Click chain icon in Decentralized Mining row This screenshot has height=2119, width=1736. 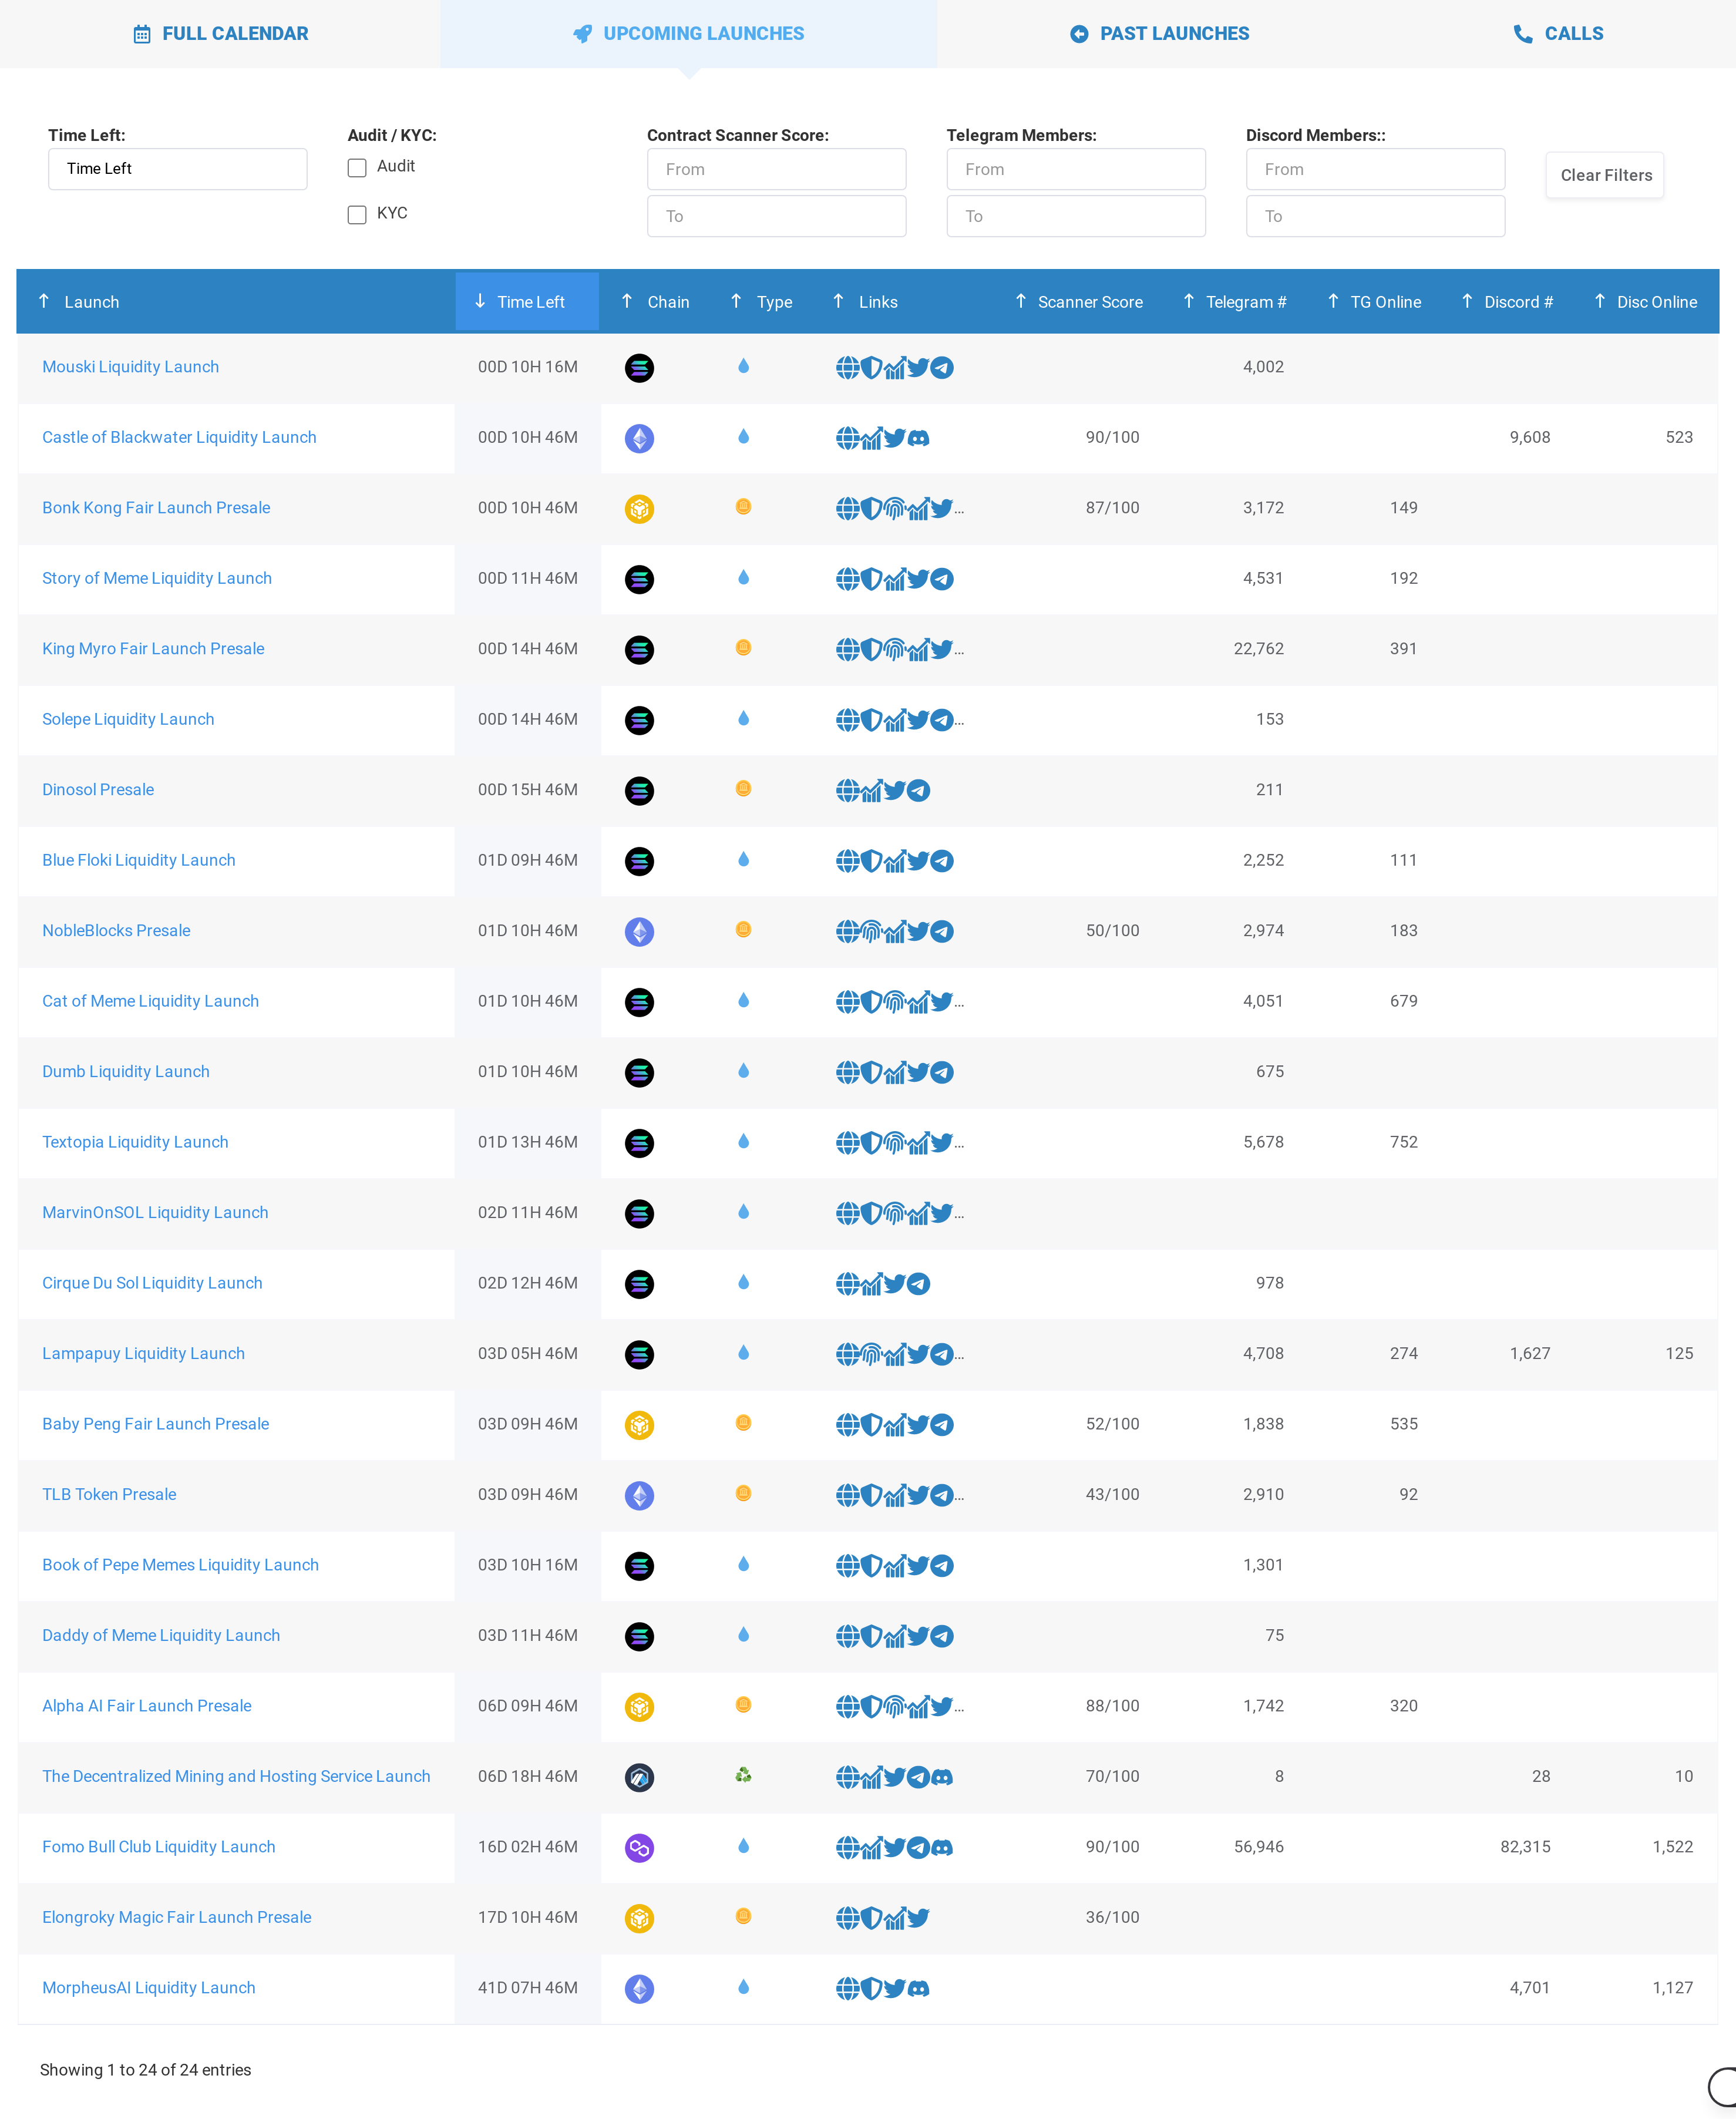coord(639,1778)
